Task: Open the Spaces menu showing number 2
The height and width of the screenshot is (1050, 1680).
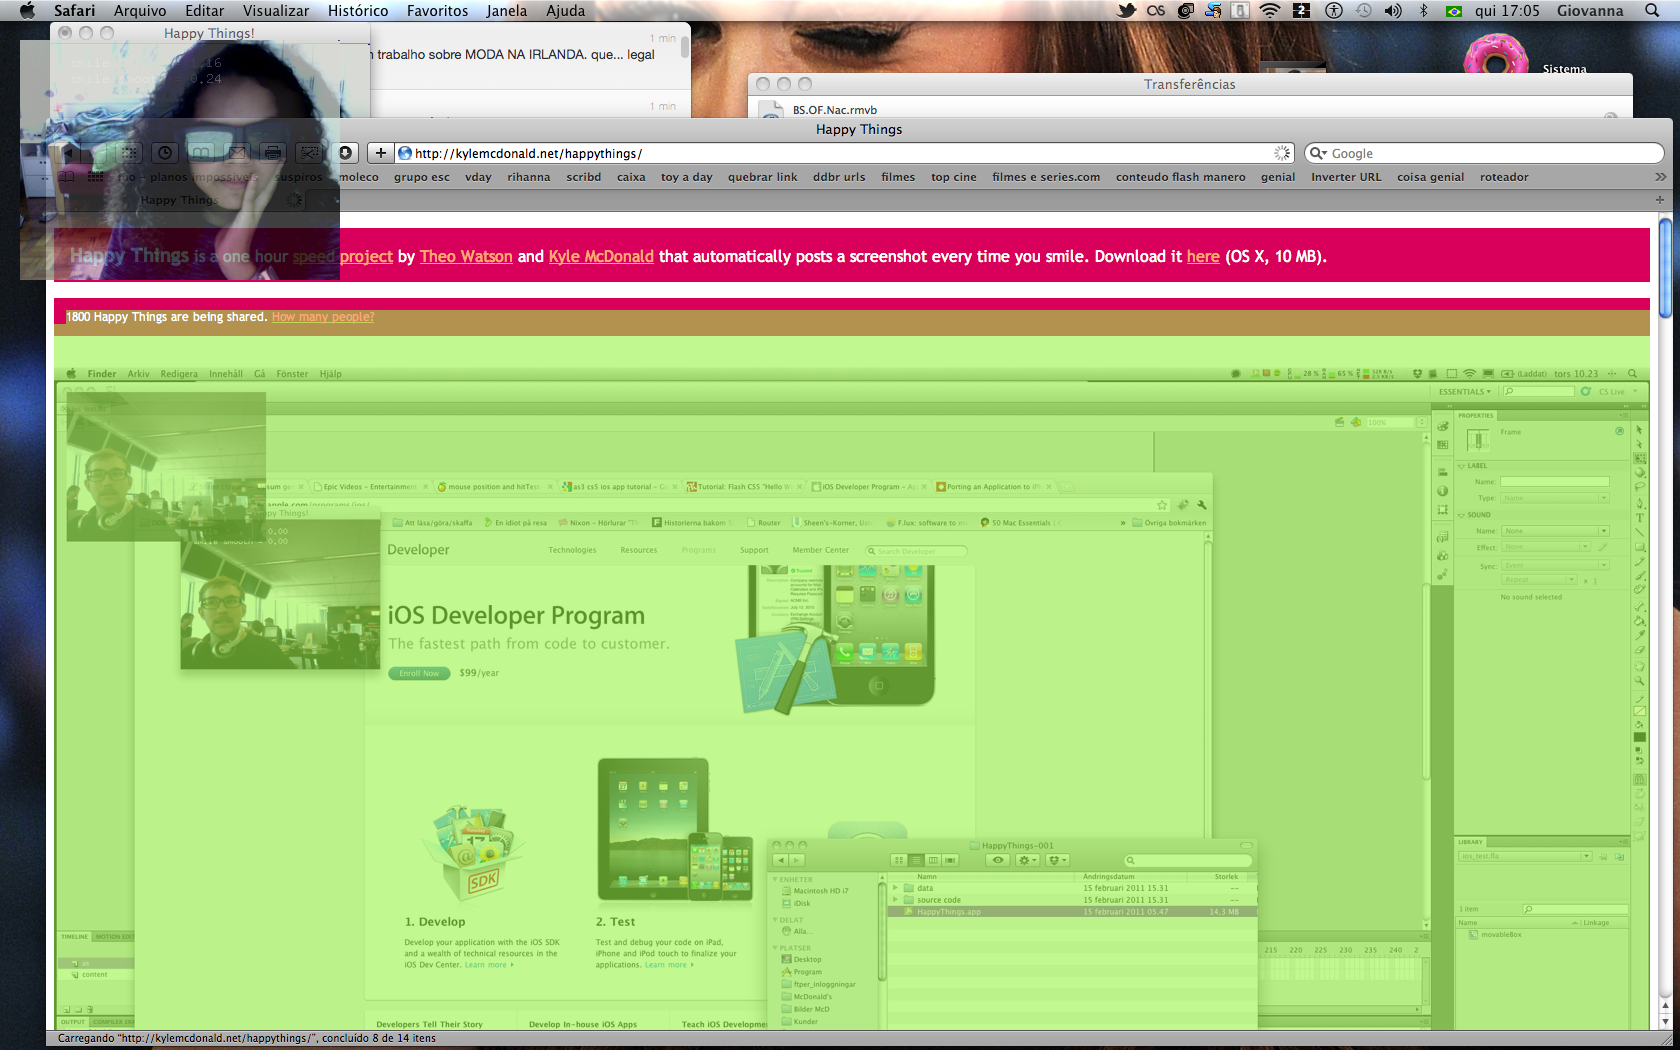Action: [x=1301, y=11]
